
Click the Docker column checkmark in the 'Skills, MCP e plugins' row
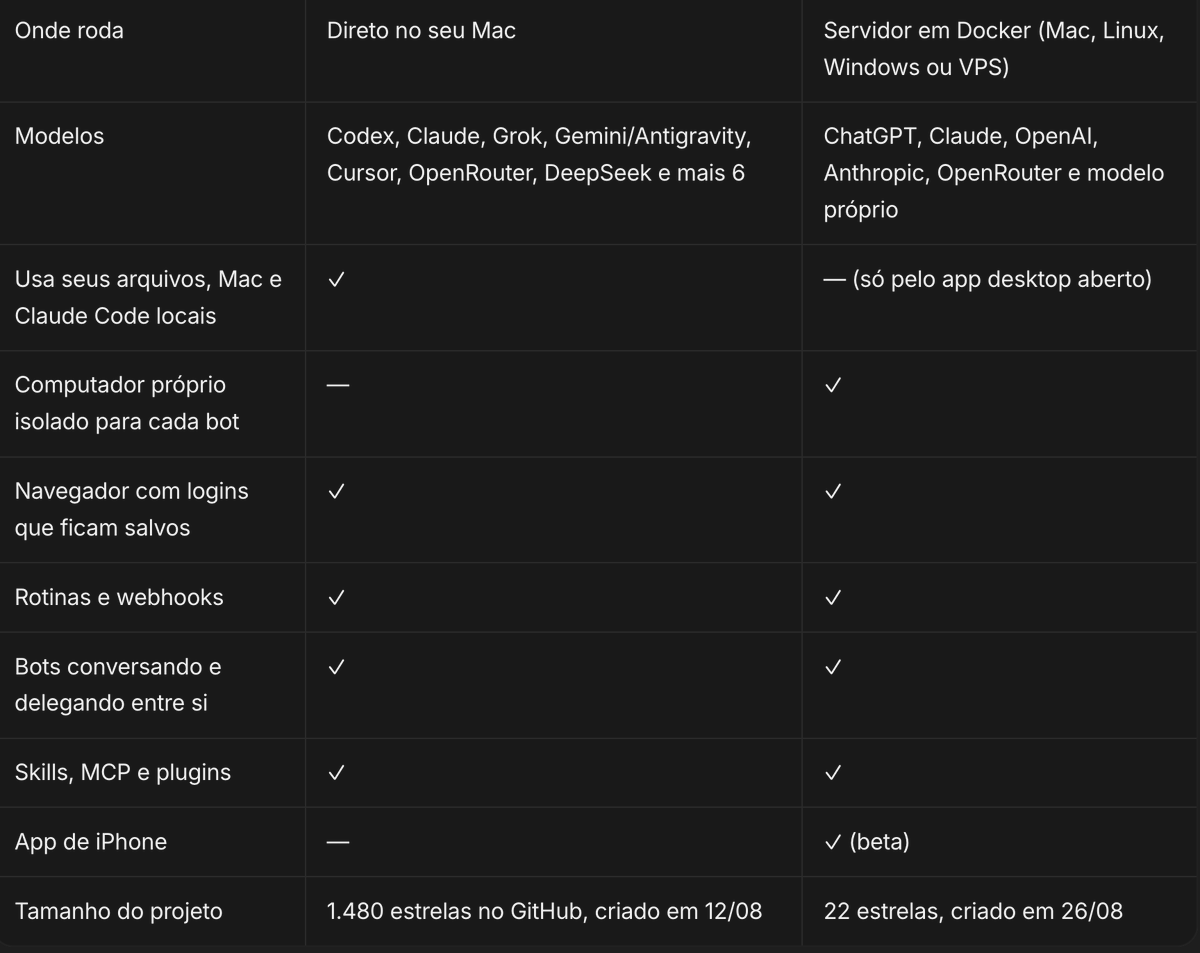click(833, 773)
